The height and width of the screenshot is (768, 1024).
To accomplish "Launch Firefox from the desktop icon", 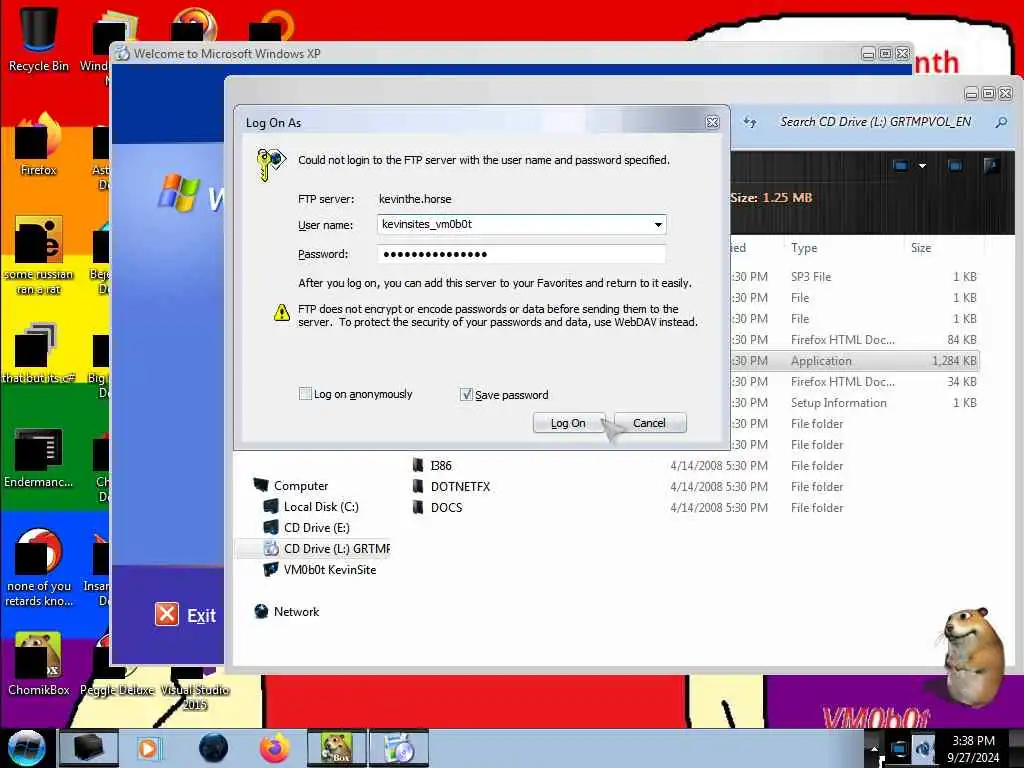I will click(x=39, y=144).
